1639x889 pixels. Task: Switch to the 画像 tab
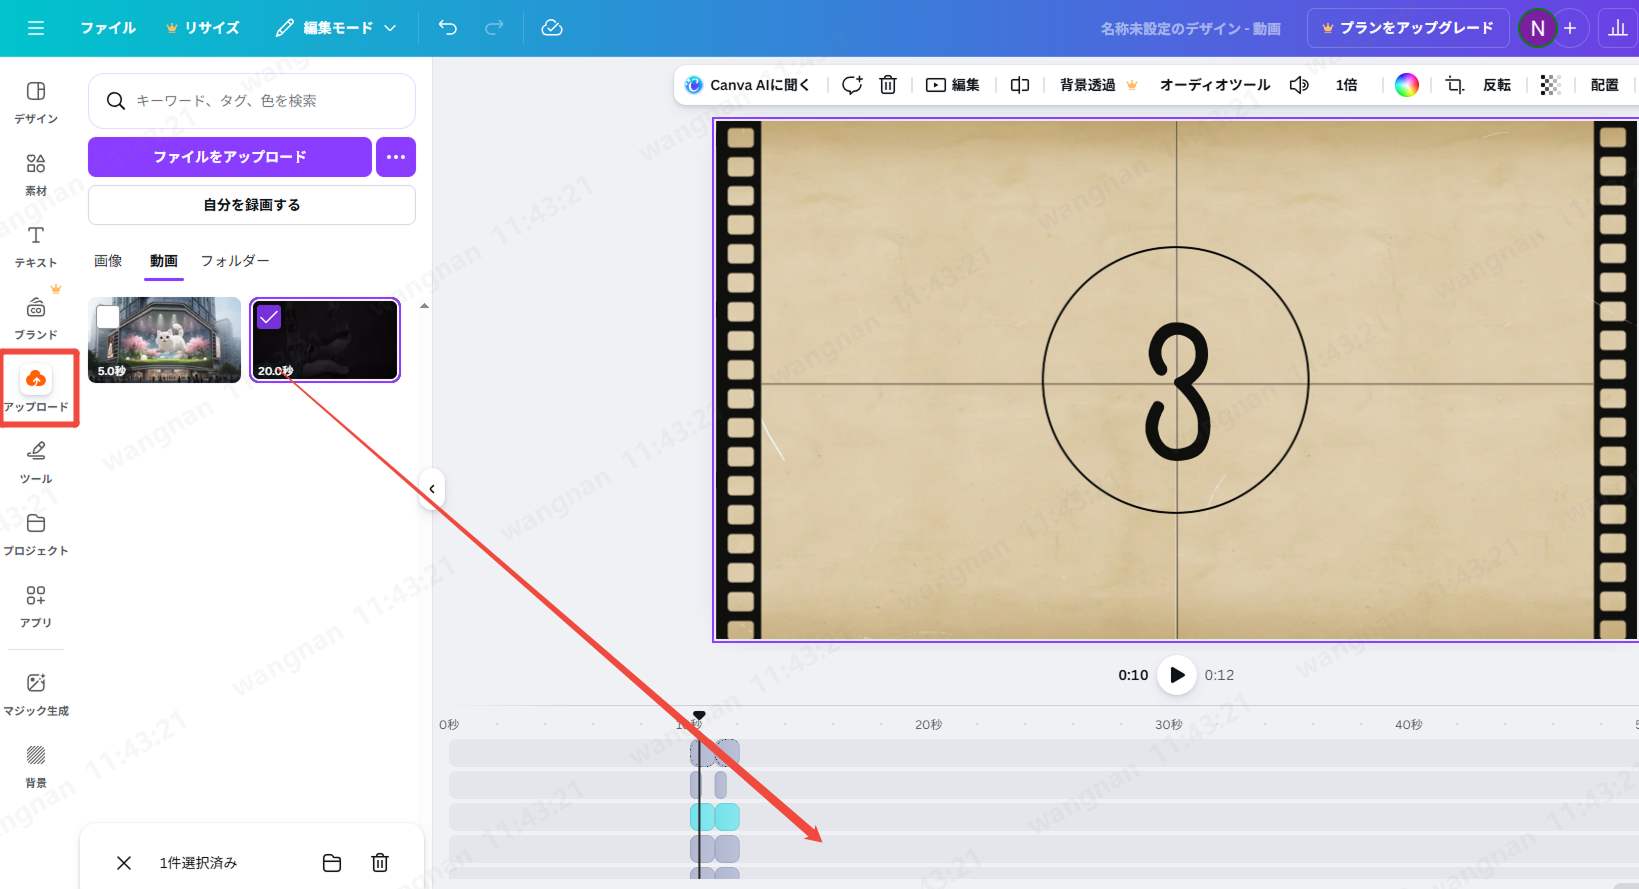point(108,261)
